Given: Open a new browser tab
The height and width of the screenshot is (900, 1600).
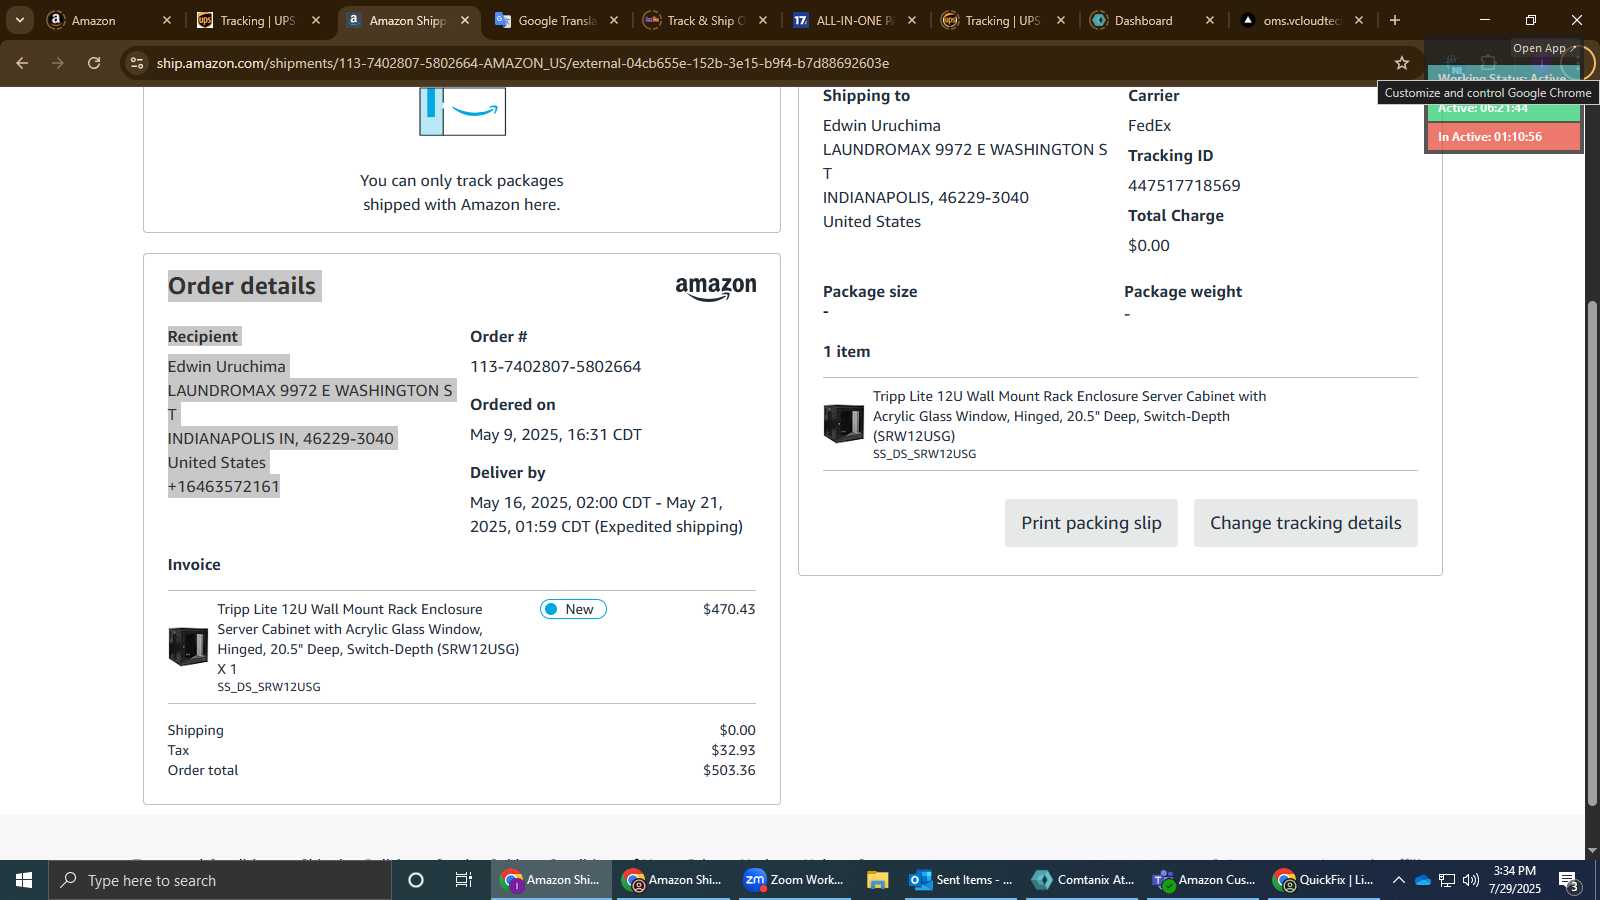Looking at the screenshot, I should (1395, 20).
